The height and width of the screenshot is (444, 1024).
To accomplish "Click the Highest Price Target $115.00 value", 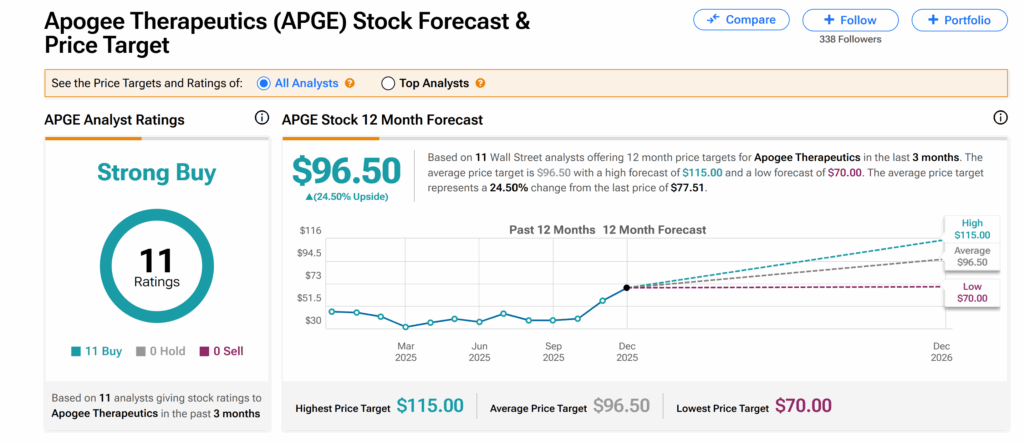I will coord(430,406).
